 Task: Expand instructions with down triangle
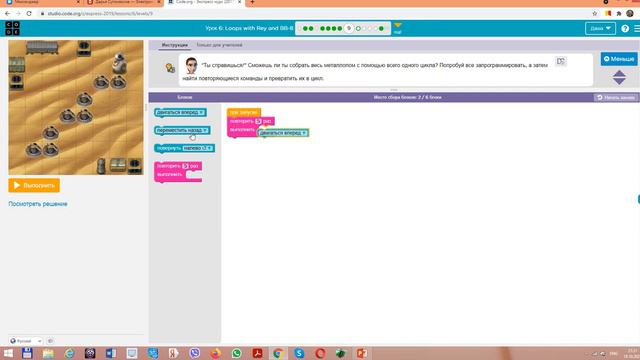(x=619, y=81)
